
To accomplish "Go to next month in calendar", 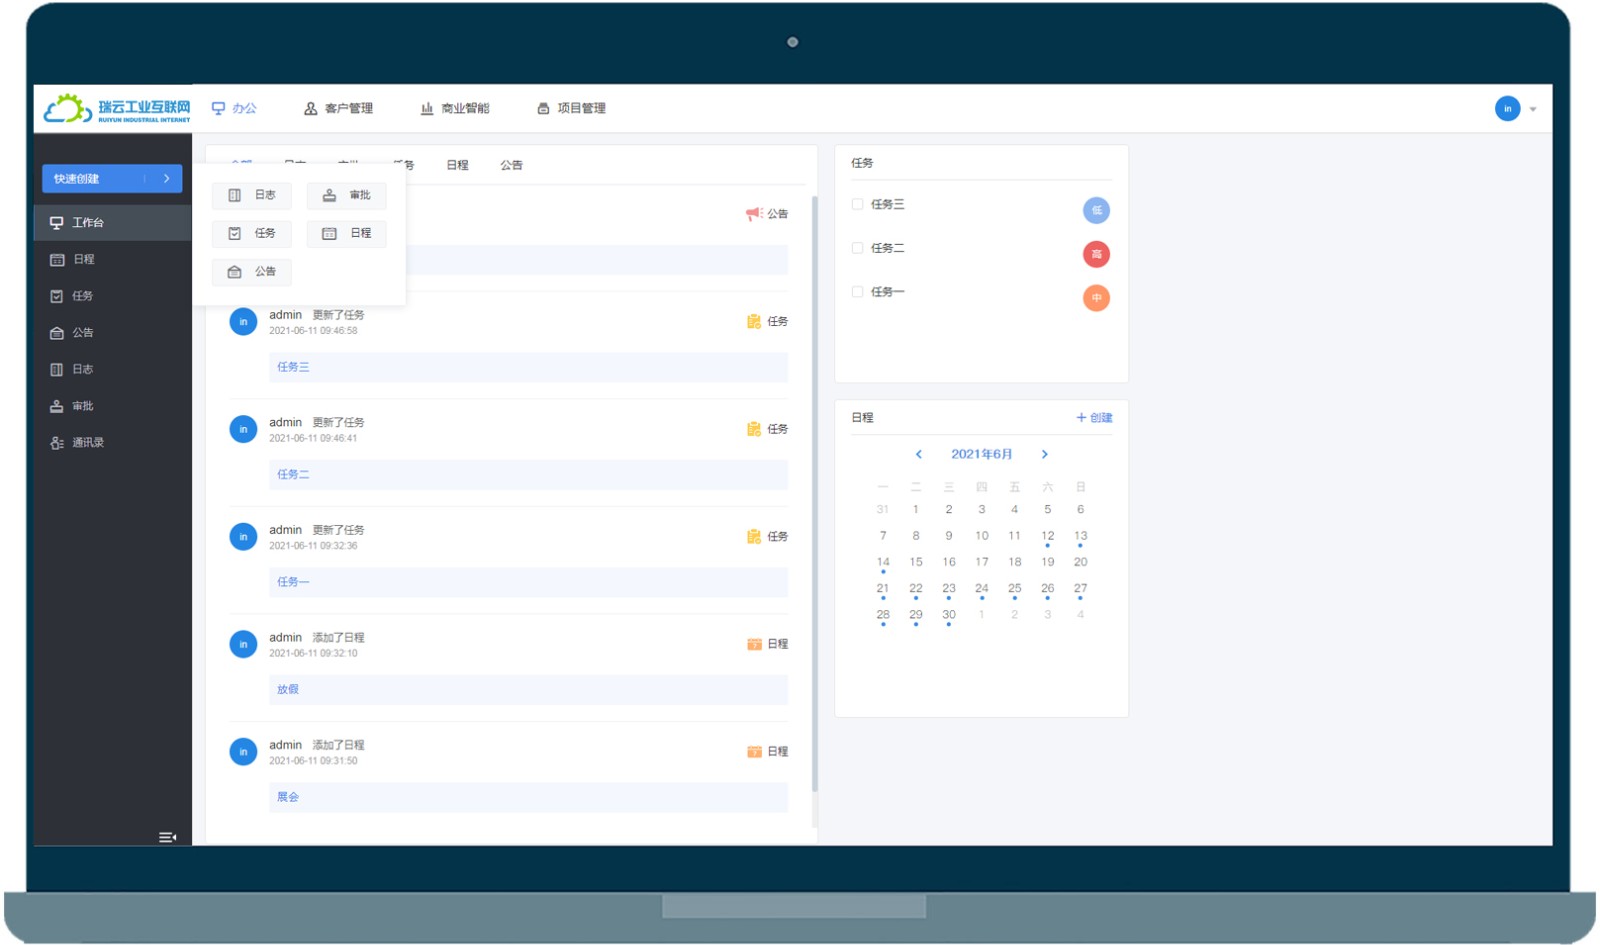I will point(1045,454).
